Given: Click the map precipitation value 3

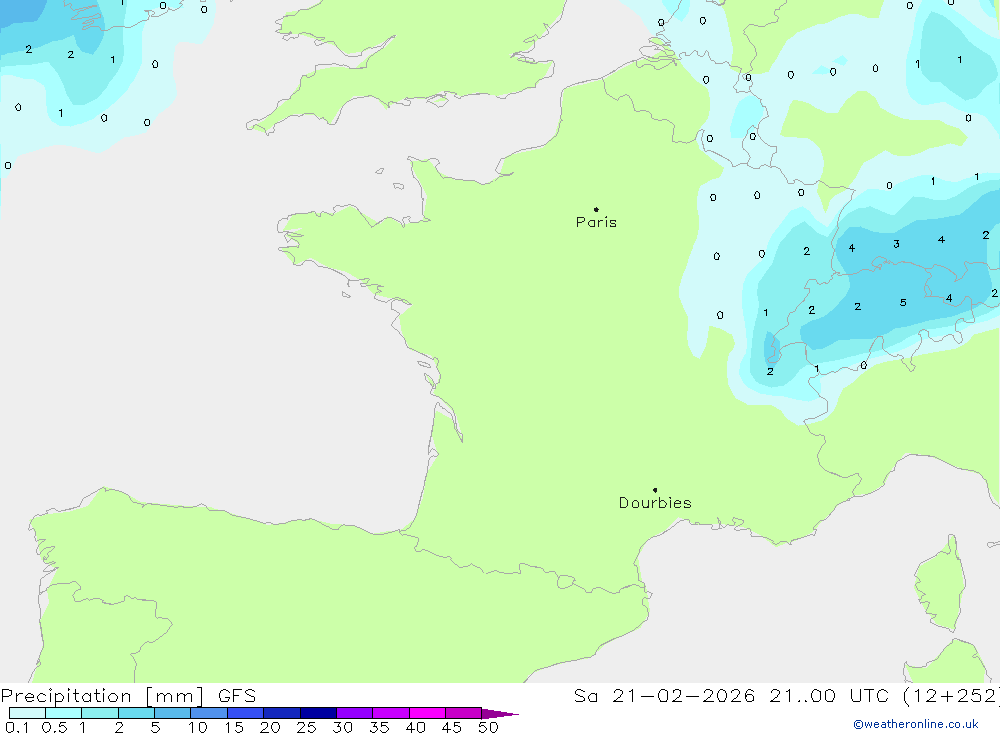Looking at the screenshot, I should [x=897, y=244].
